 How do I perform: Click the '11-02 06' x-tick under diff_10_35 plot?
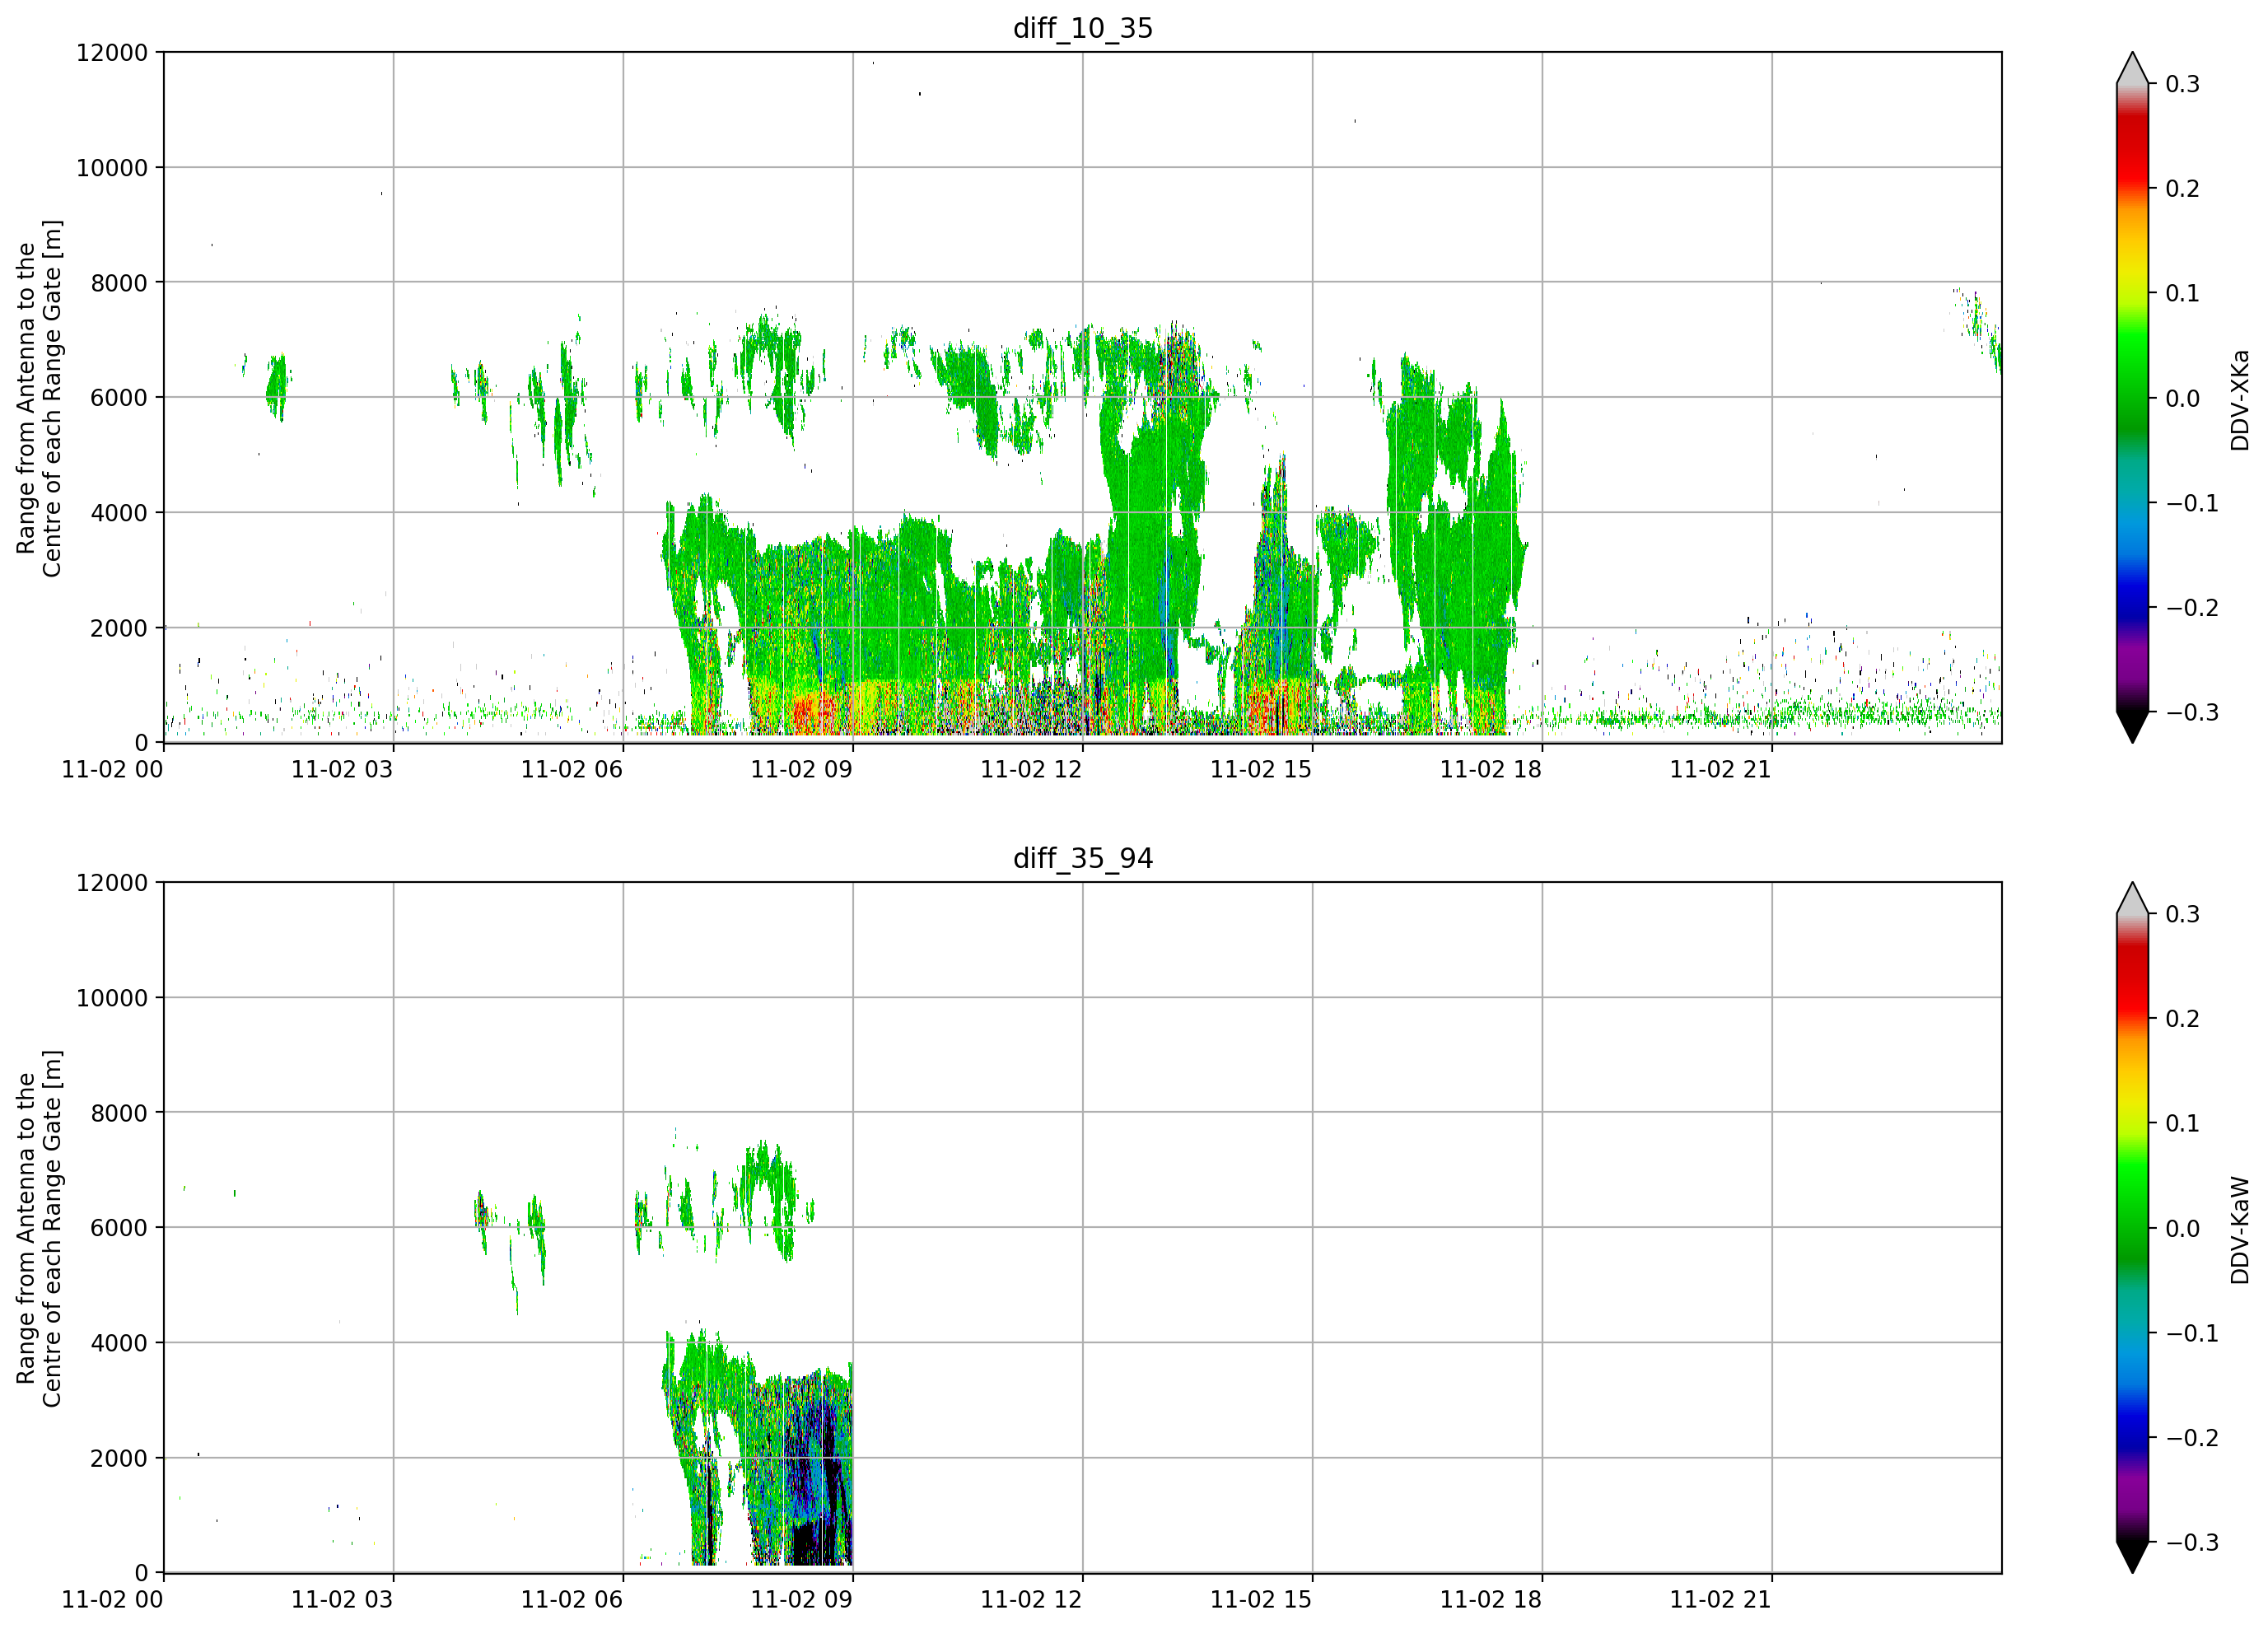(572, 769)
